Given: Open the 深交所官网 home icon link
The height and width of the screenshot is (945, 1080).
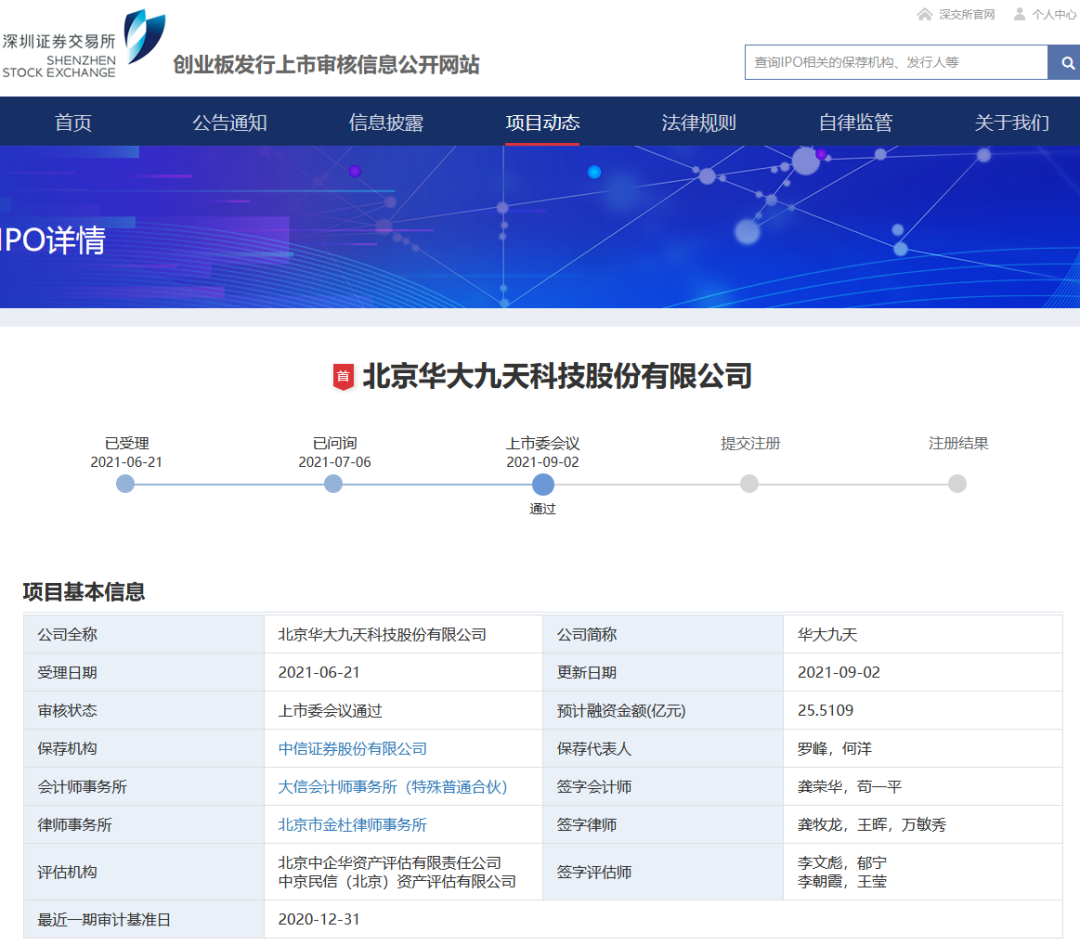Looking at the screenshot, I should pos(956,14).
